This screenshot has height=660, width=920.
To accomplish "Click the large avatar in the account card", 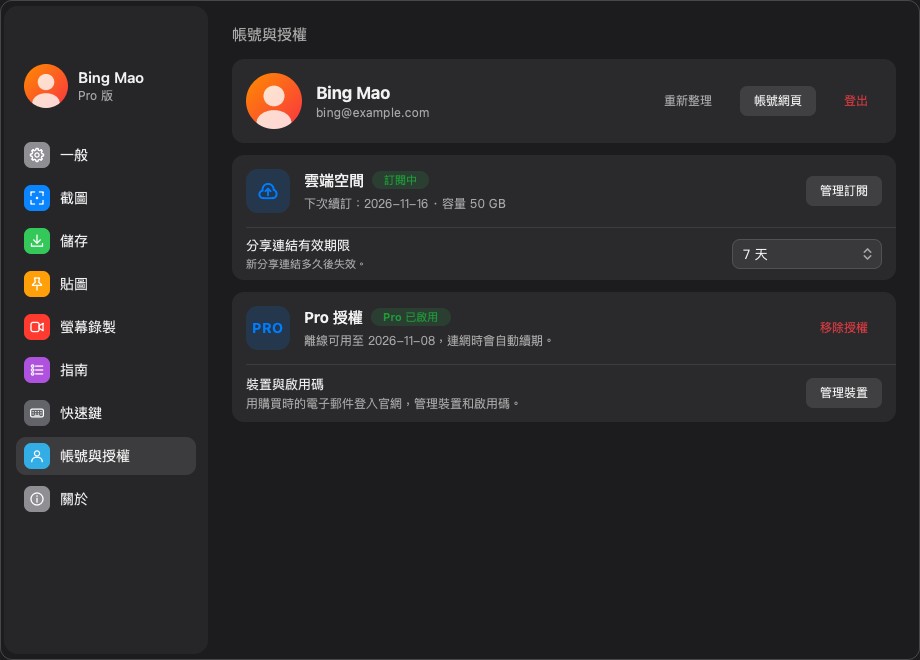I will coord(274,101).
